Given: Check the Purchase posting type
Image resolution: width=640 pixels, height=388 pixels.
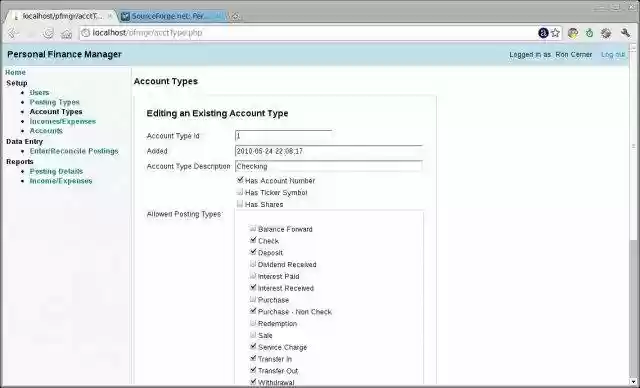Looking at the screenshot, I should (253, 299).
